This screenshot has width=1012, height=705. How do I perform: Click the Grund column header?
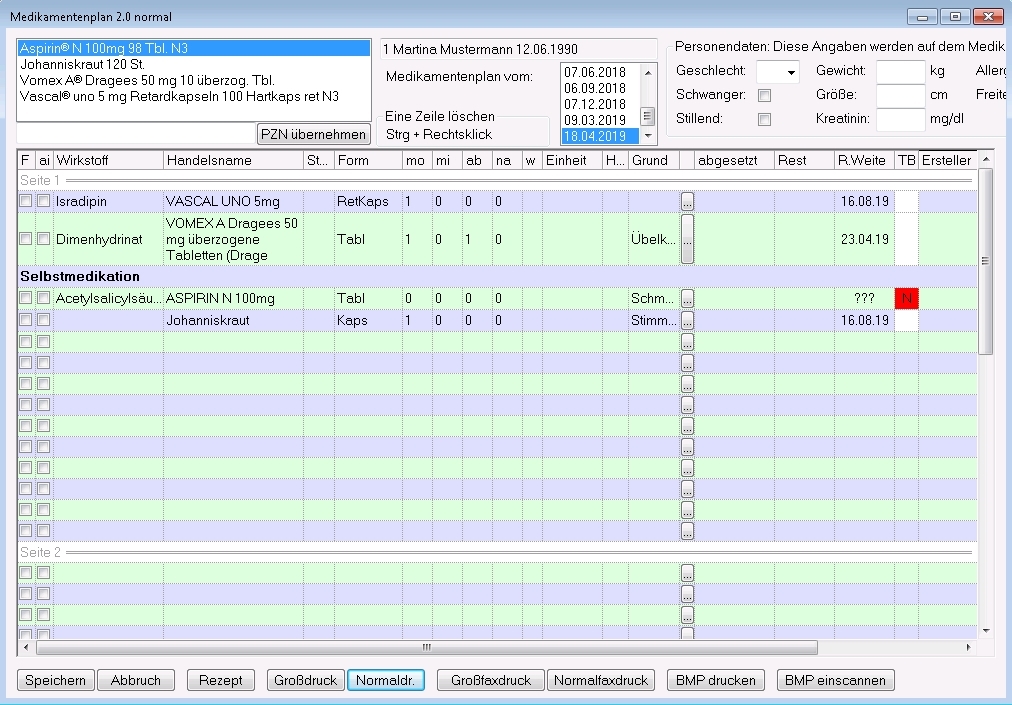(x=653, y=160)
